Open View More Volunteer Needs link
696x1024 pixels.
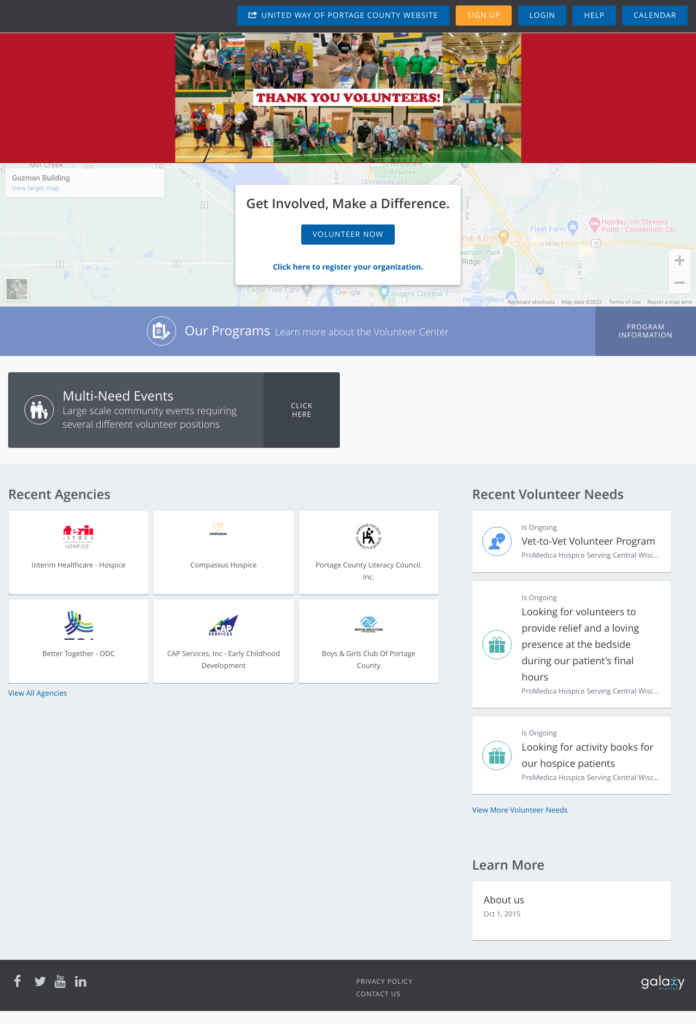[520, 810]
